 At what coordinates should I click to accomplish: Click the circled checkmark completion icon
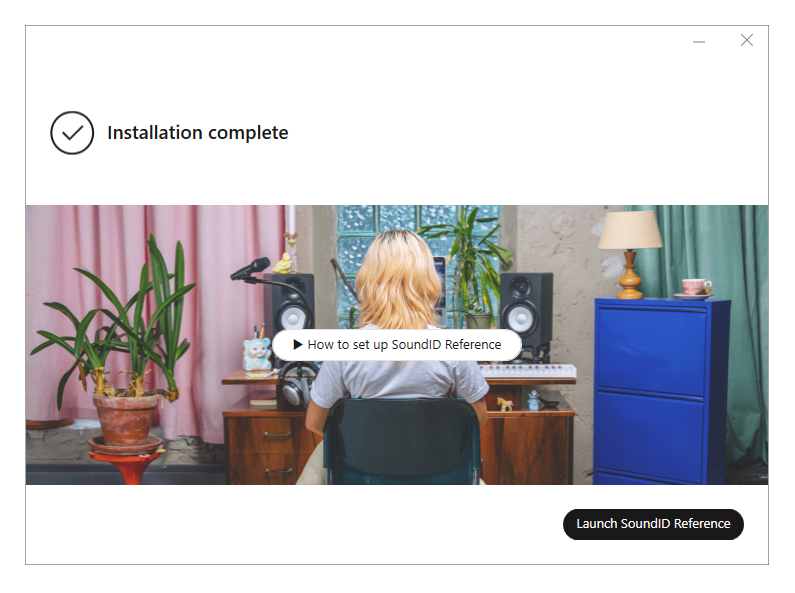pos(72,133)
